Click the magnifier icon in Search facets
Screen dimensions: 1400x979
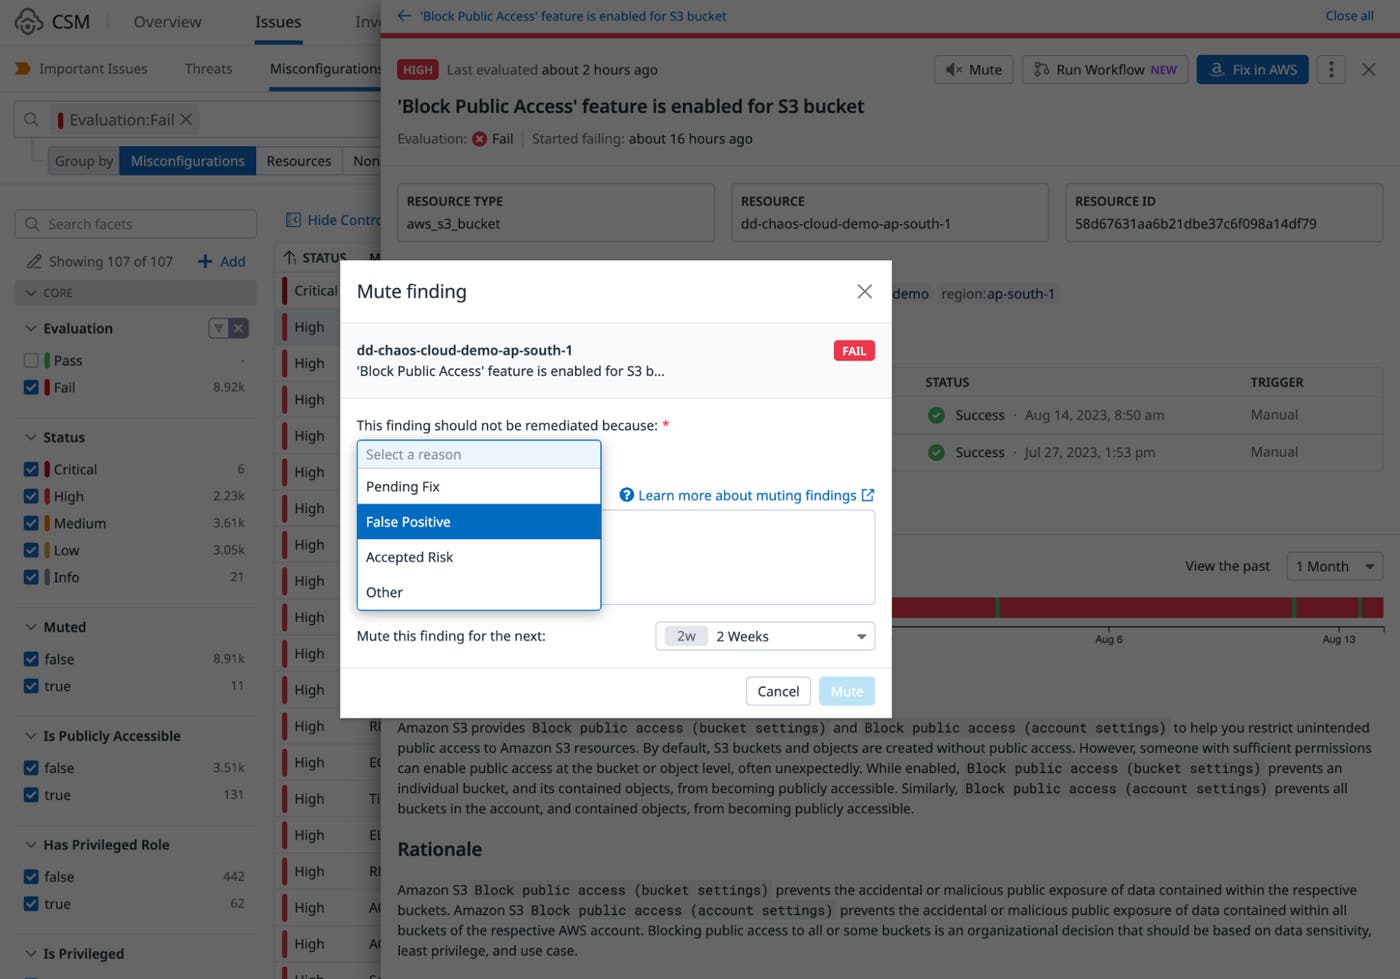31,224
